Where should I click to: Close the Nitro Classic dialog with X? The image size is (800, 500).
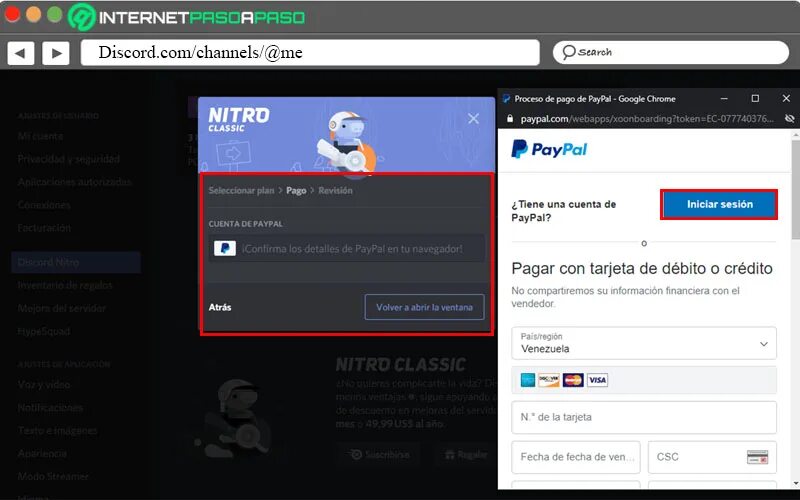click(x=473, y=118)
